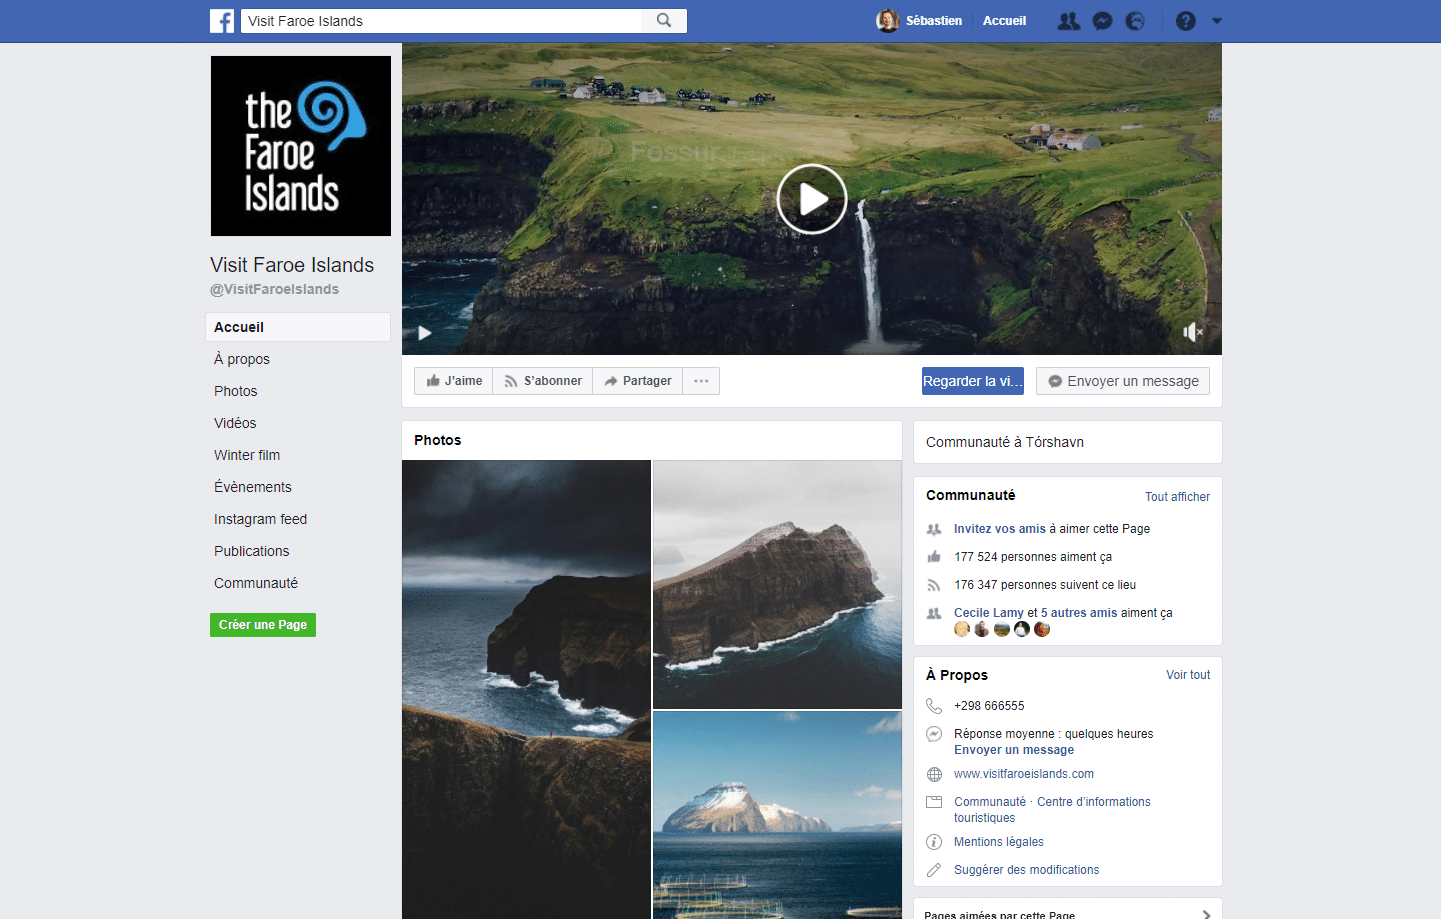The height and width of the screenshot is (919, 1441).
Task: Play the cover video with center button
Action: 812,199
